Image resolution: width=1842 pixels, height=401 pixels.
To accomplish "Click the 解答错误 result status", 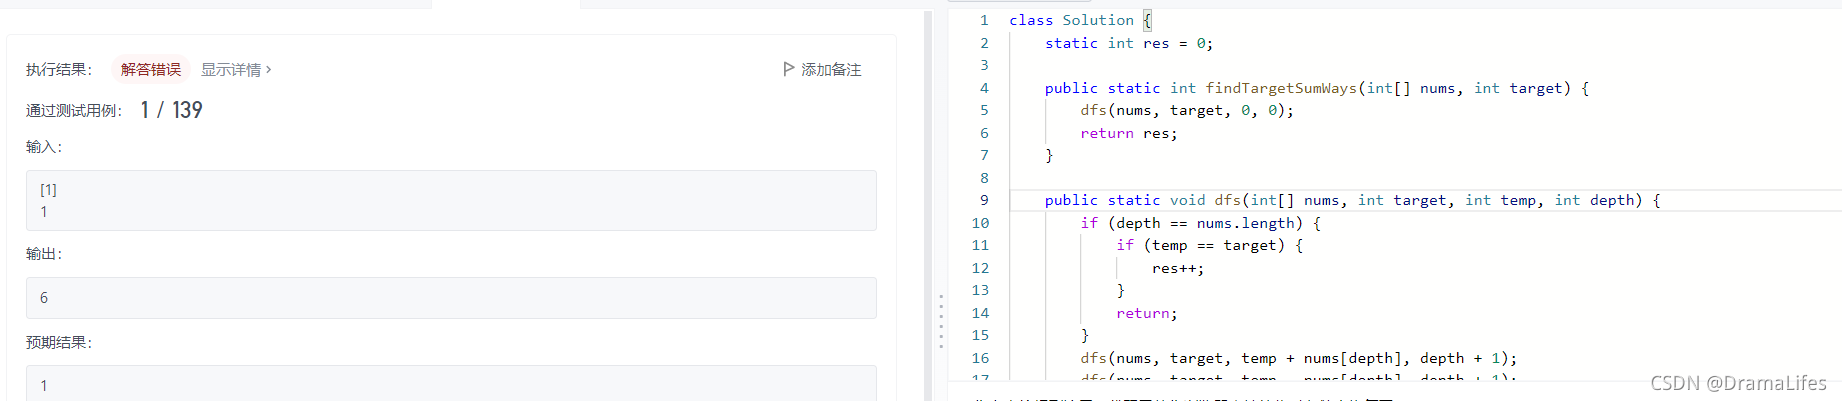I will click(151, 69).
